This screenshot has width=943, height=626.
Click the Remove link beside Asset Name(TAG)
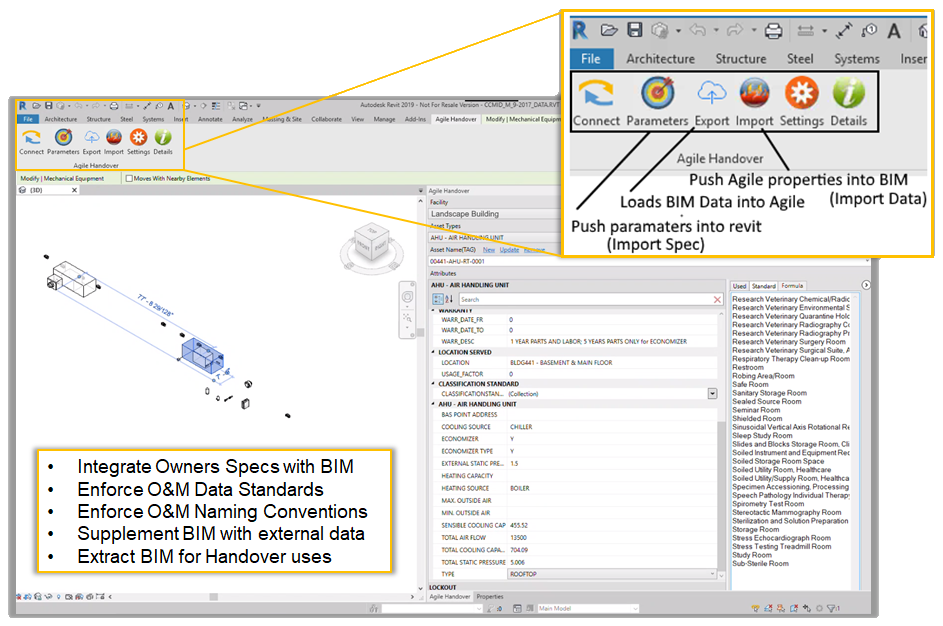pyautogui.click(x=535, y=250)
